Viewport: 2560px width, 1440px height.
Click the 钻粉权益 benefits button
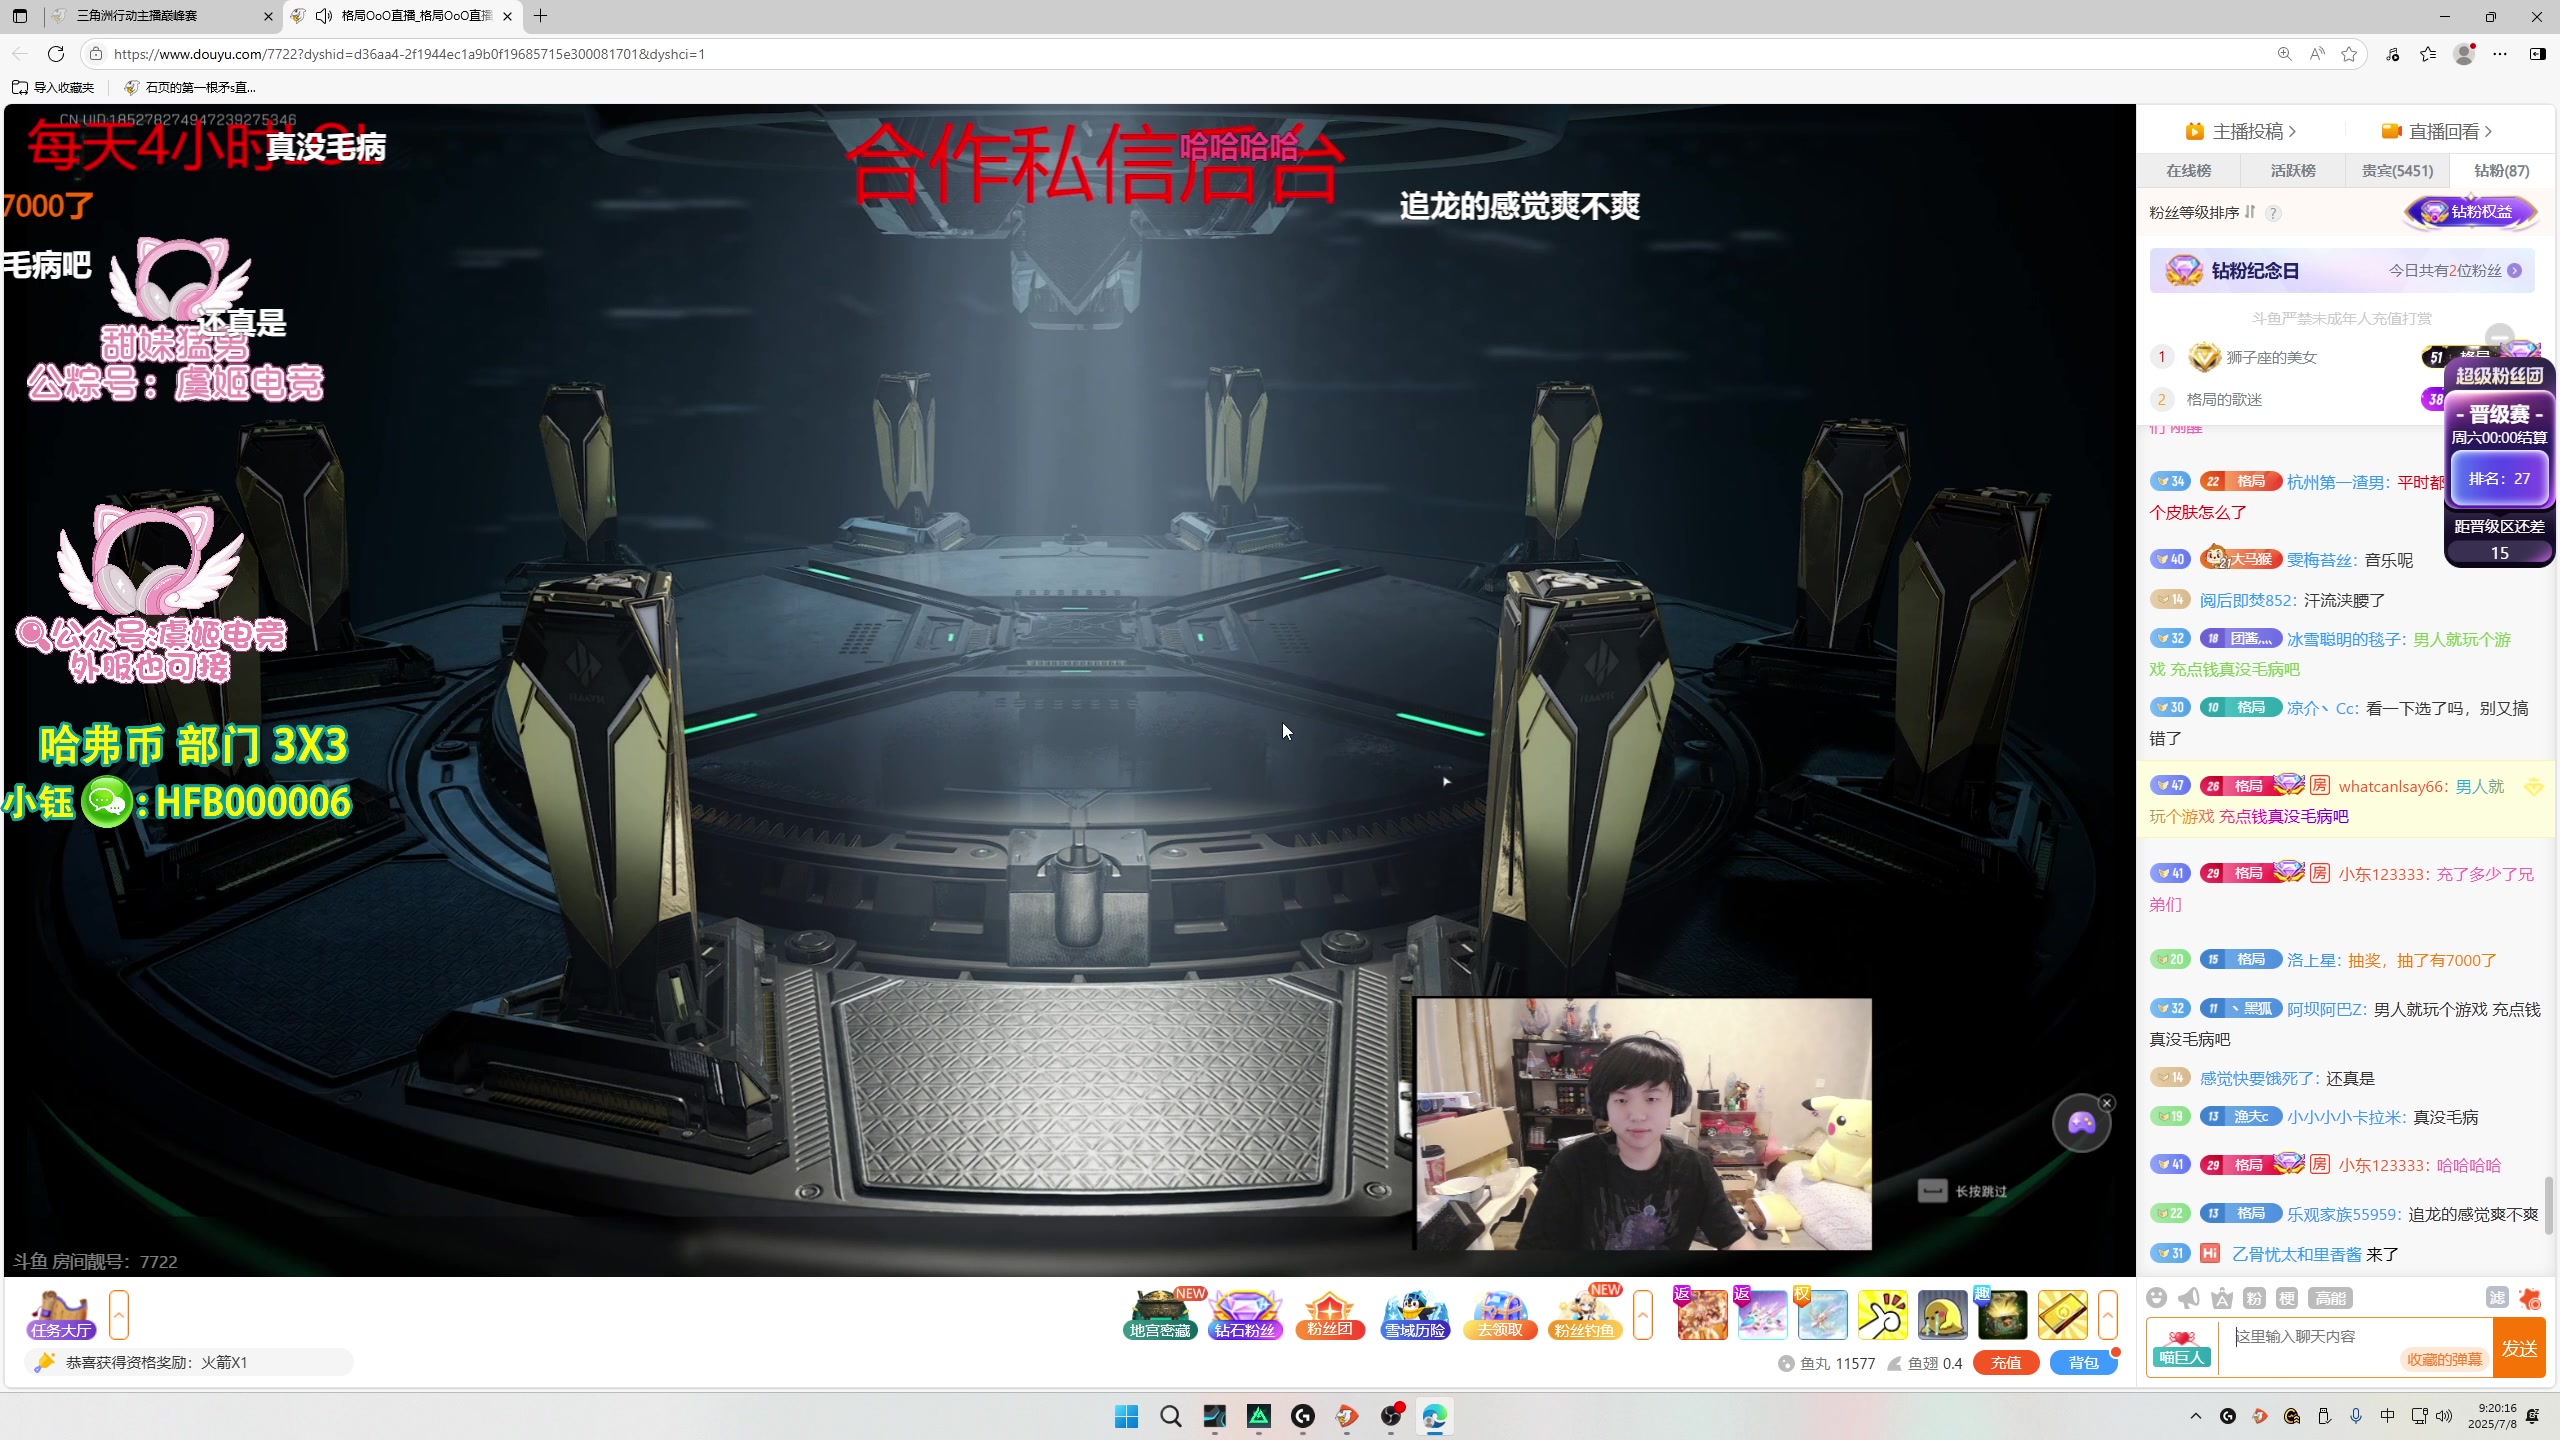(2471, 212)
